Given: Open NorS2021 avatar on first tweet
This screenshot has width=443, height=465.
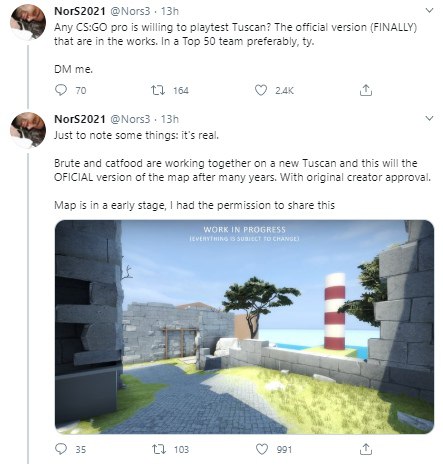Looking at the screenshot, I should tap(28, 22).
